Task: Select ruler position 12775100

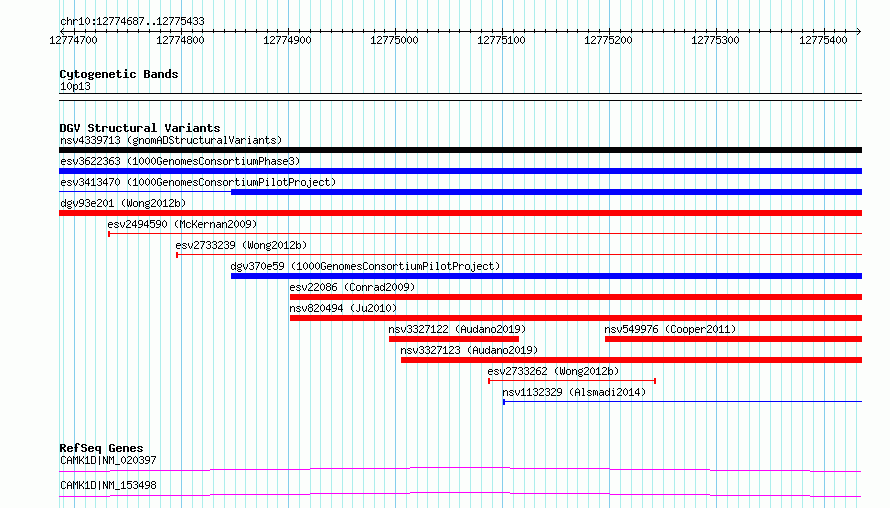Action: 501,40
